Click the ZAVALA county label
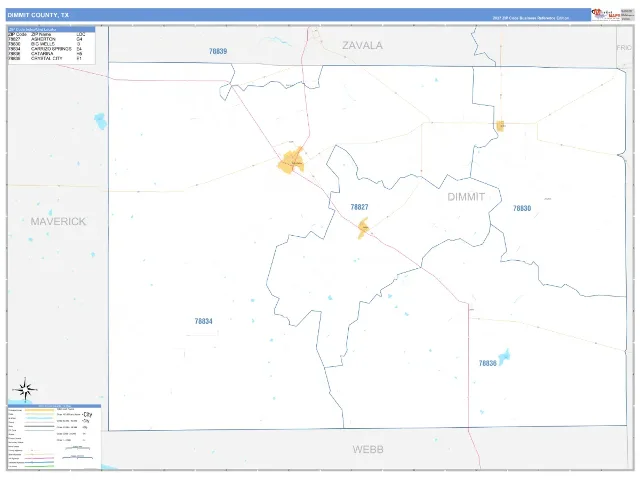The image size is (640, 480). (x=362, y=45)
